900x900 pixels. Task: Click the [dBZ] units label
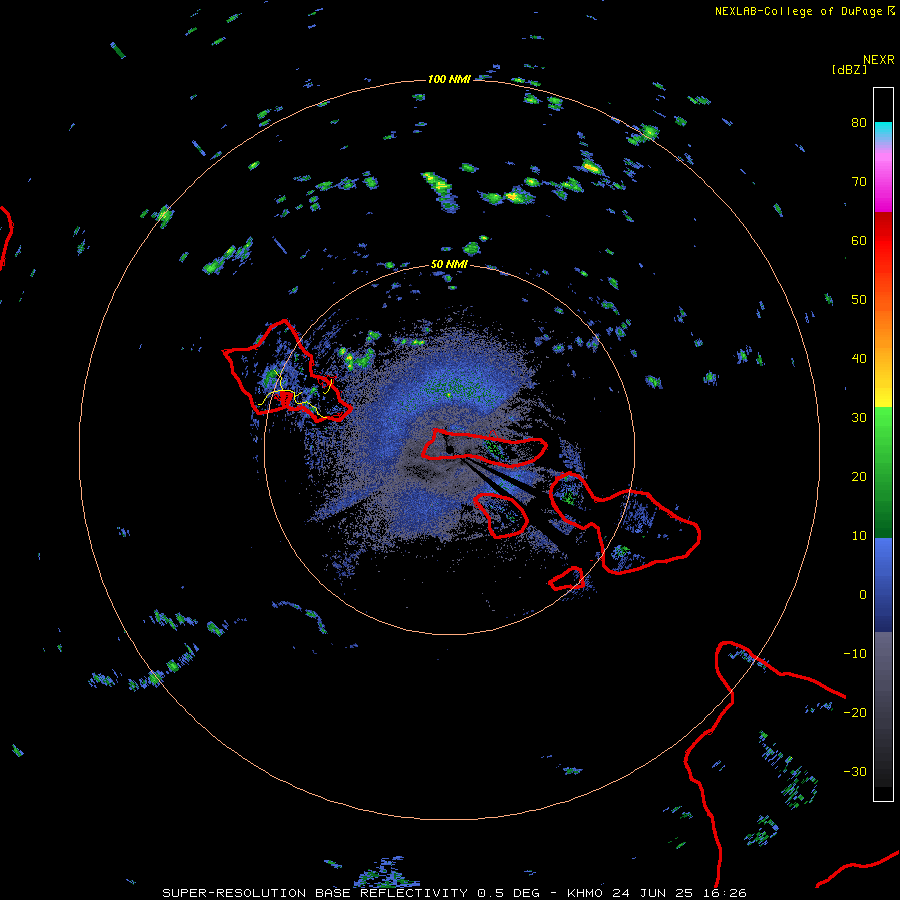(x=849, y=69)
